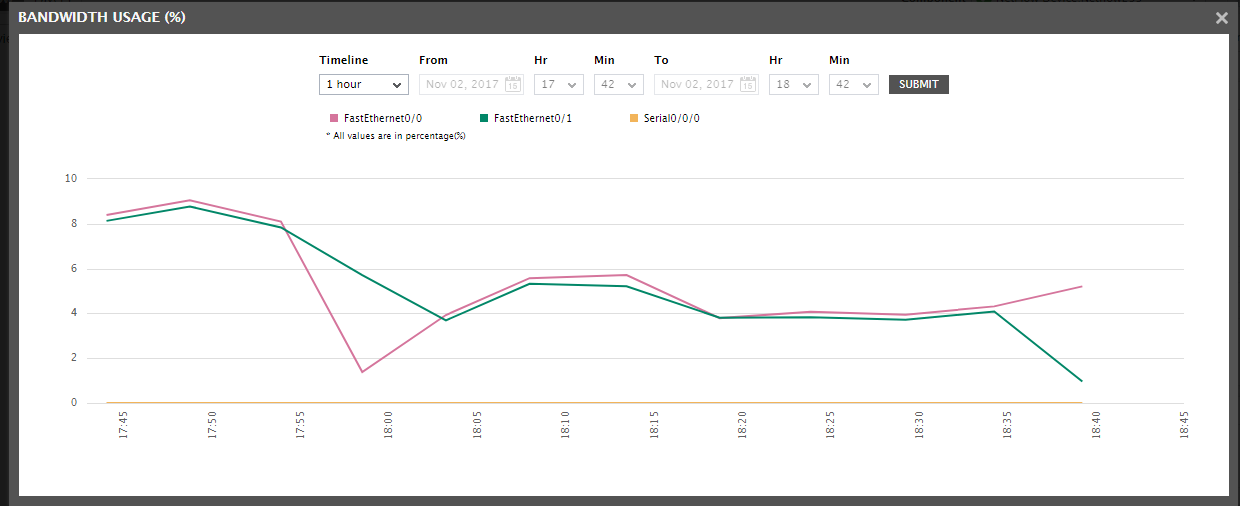The height and width of the screenshot is (506, 1240).
Task: Open the To Hr dropdown showing 18
Action: [x=794, y=84]
